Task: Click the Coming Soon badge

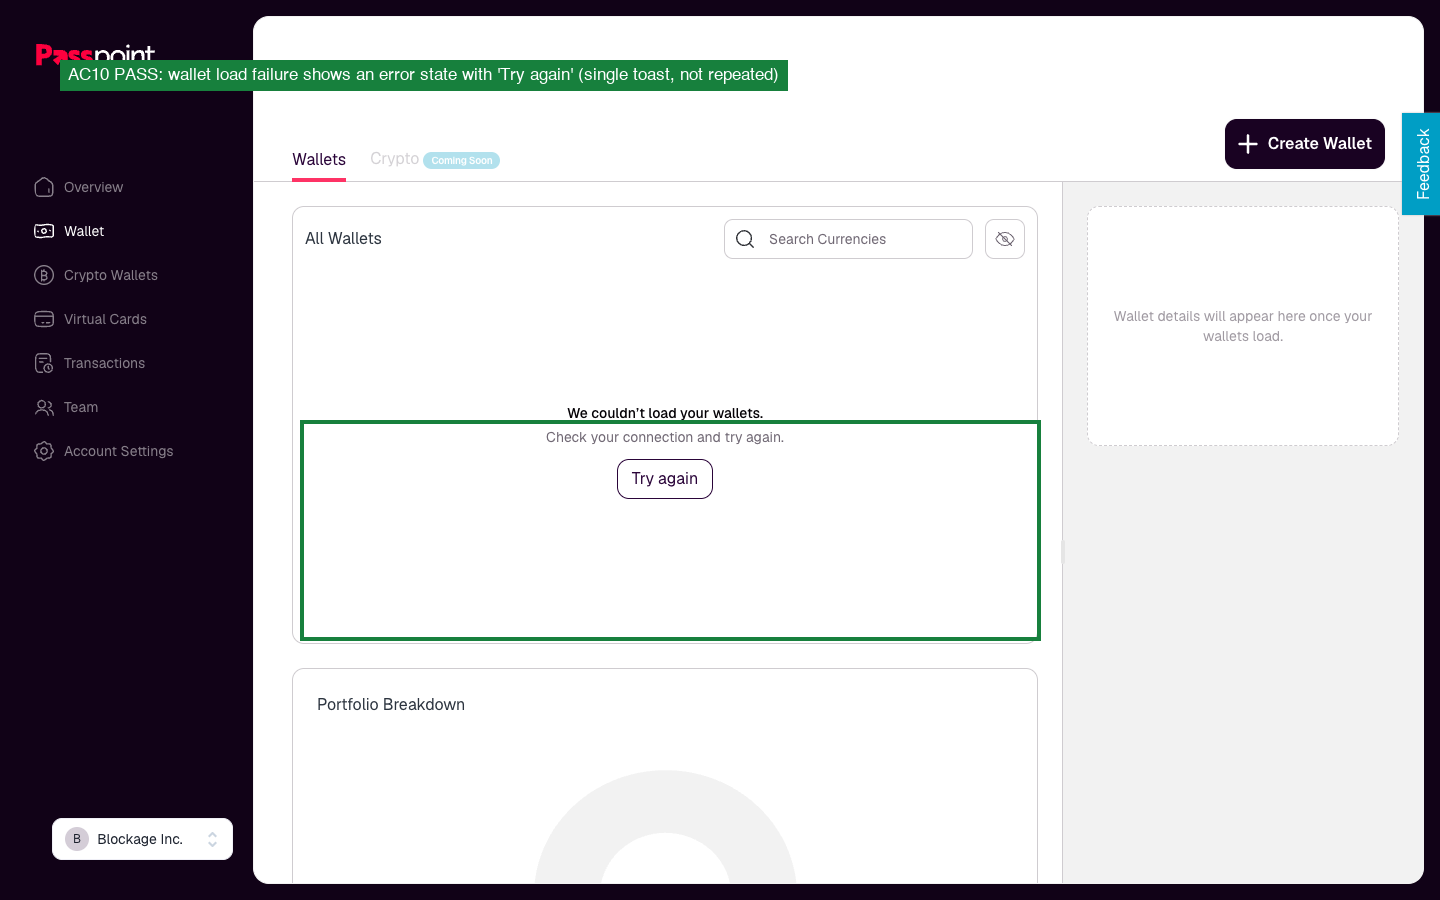Action: pyautogui.click(x=462, y=160)
